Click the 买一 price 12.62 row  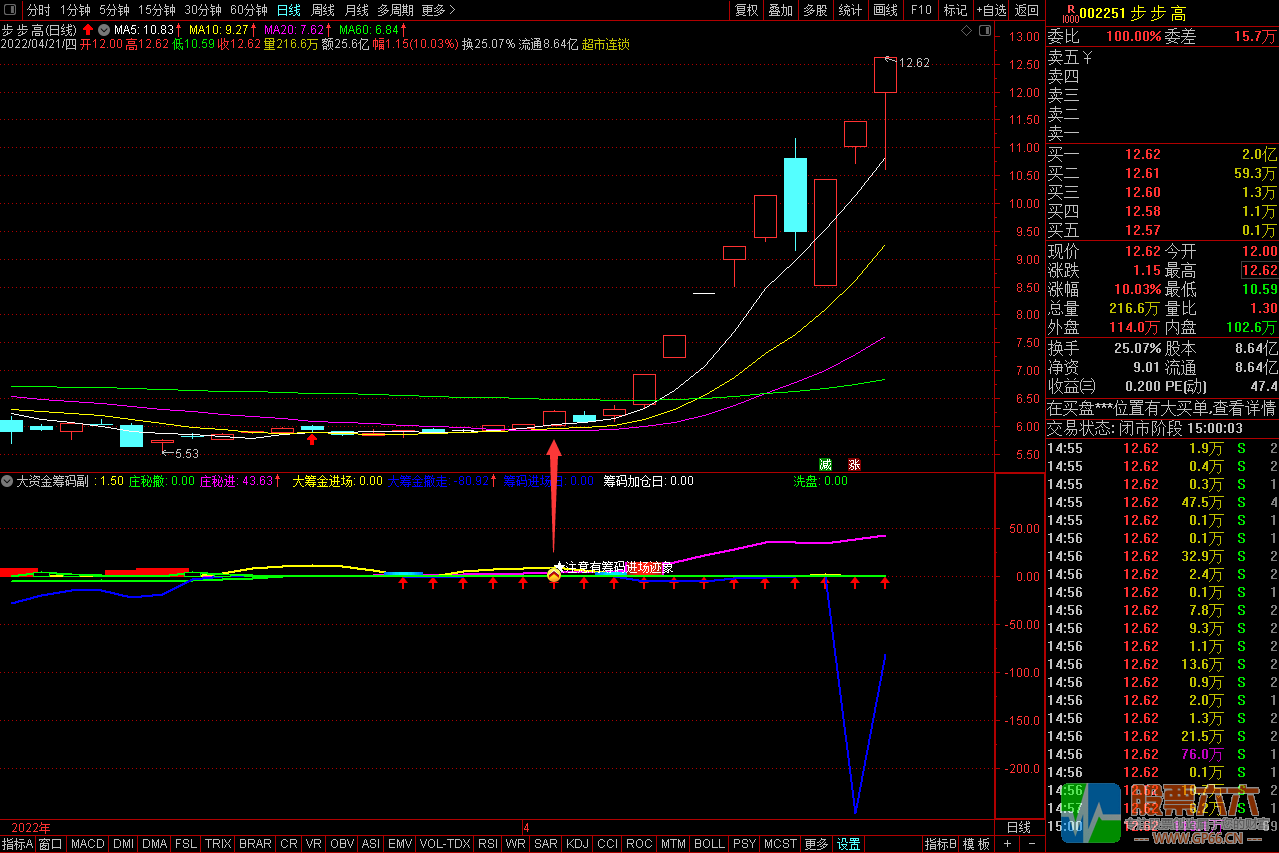point(1162,154)
